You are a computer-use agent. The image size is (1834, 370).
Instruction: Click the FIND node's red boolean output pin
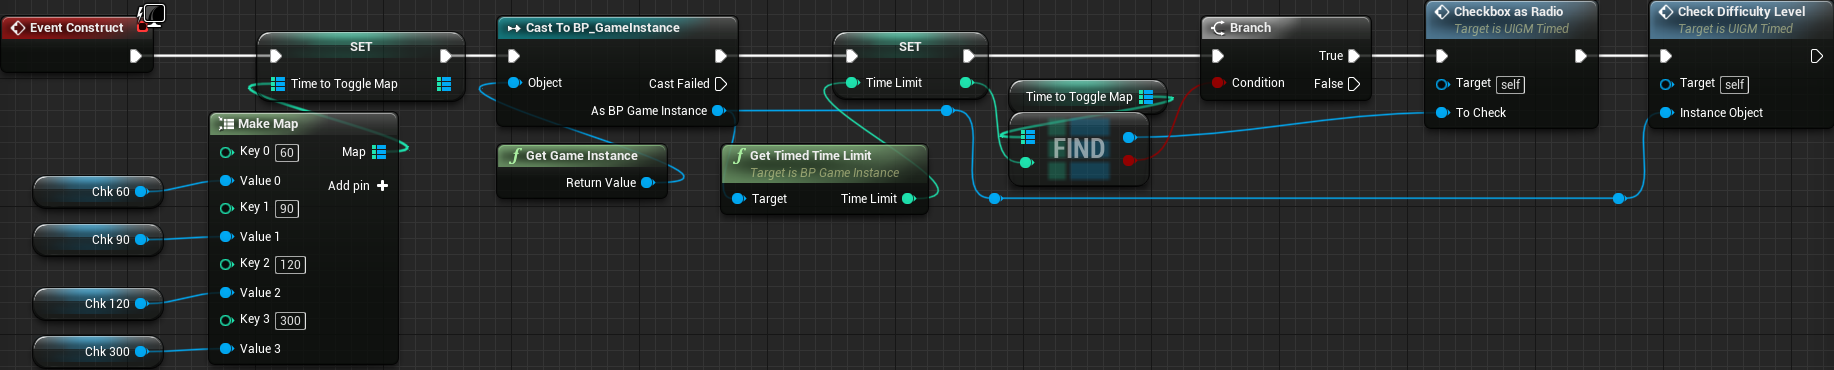click(x=1129, y=160)
